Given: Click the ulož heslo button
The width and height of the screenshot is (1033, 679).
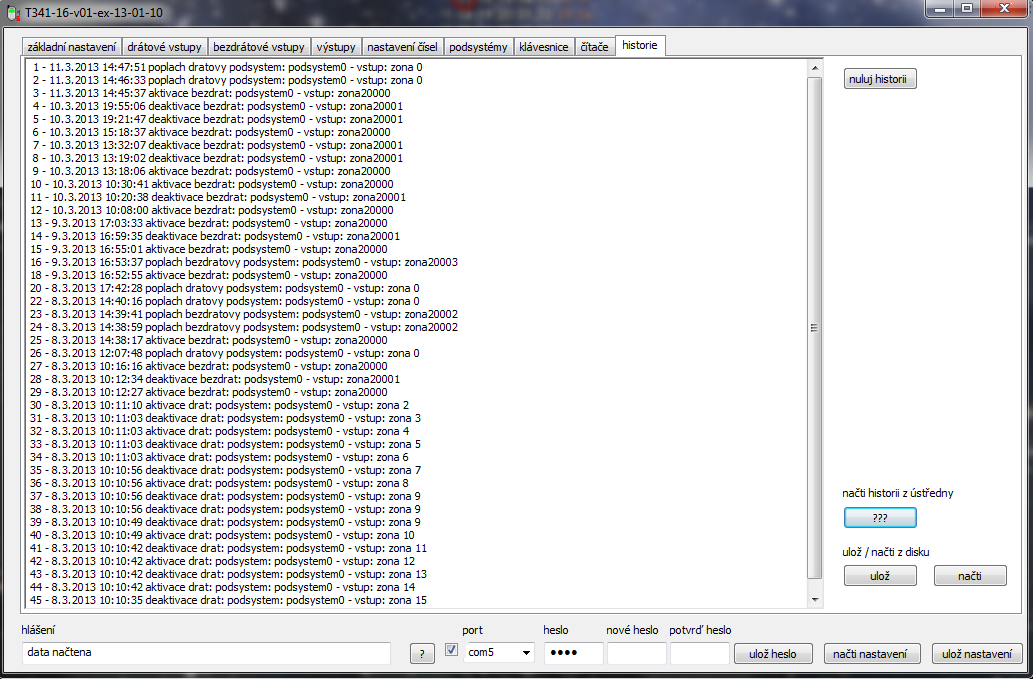Looking at the screenshot, I should [x=773, y=654].
